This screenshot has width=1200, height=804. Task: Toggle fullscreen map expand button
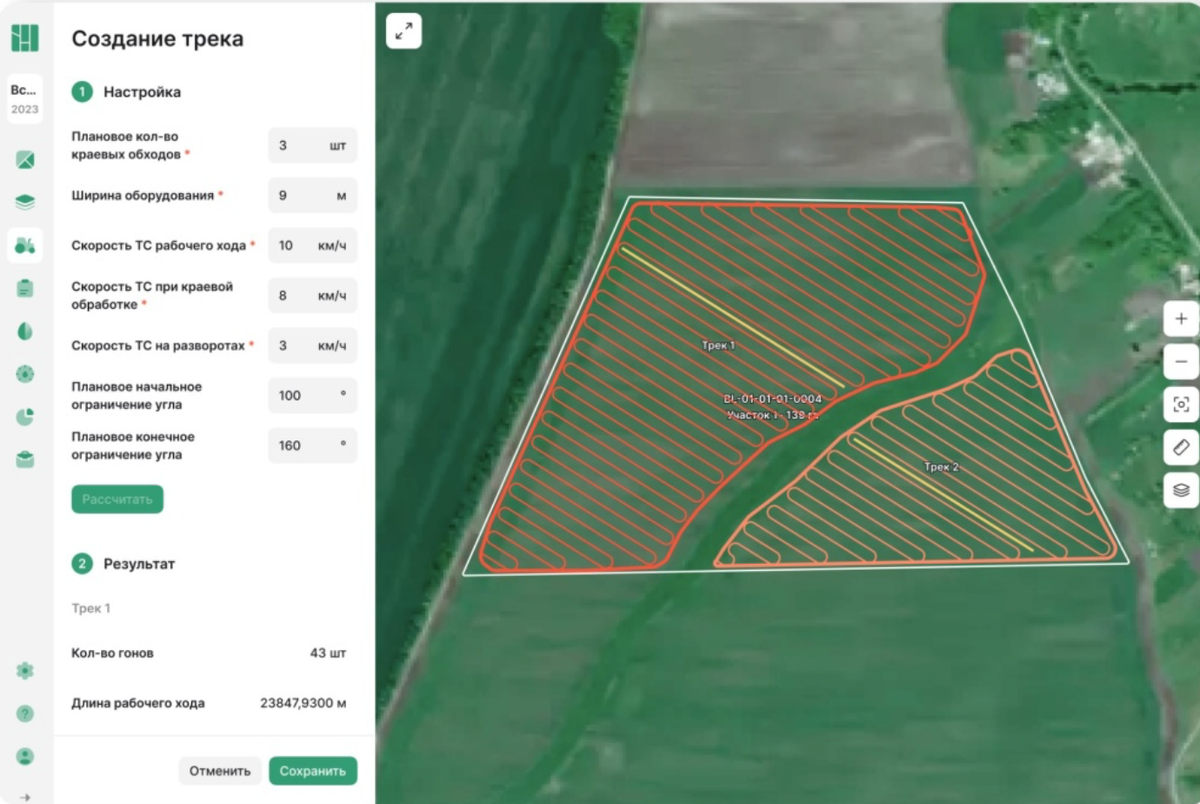[x=404, y=31]
